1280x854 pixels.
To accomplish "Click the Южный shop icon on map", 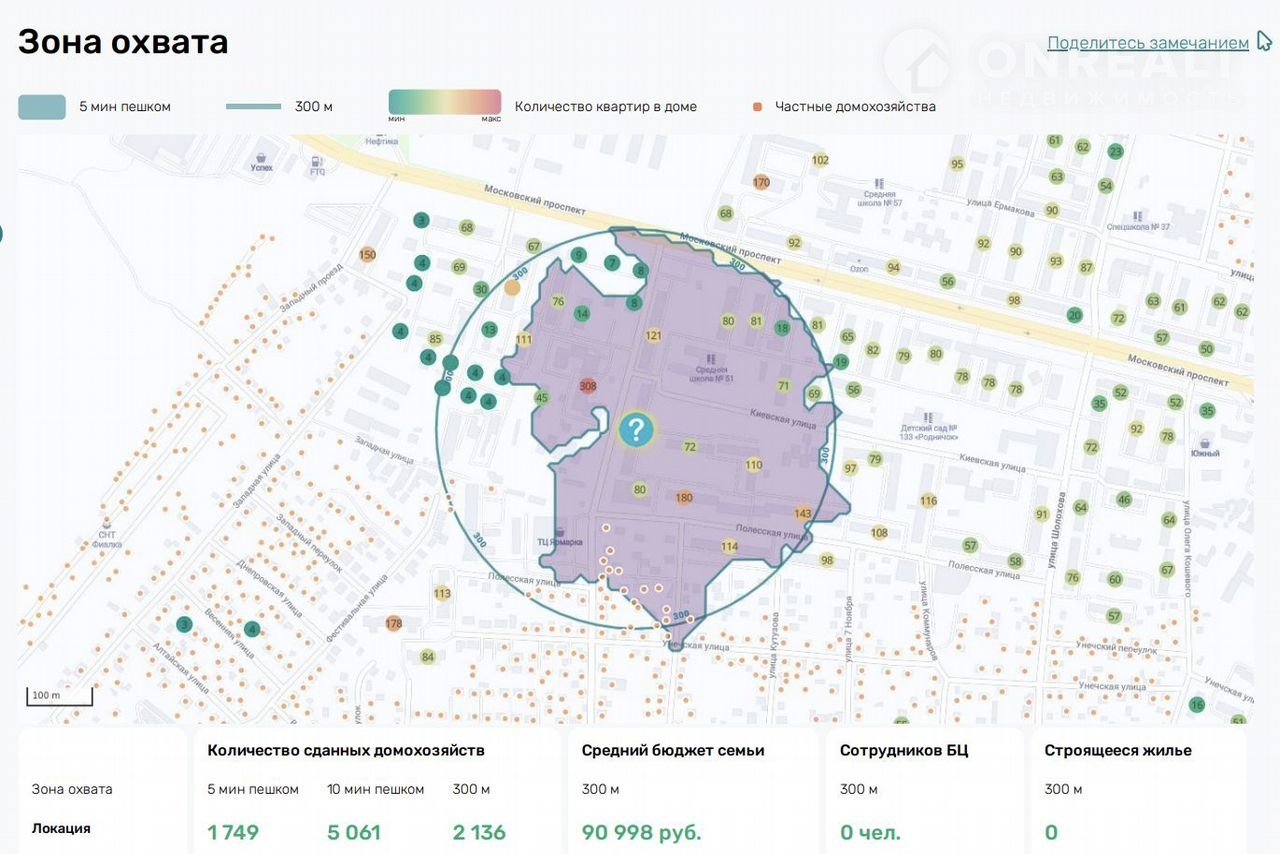I will (1206, 441).
